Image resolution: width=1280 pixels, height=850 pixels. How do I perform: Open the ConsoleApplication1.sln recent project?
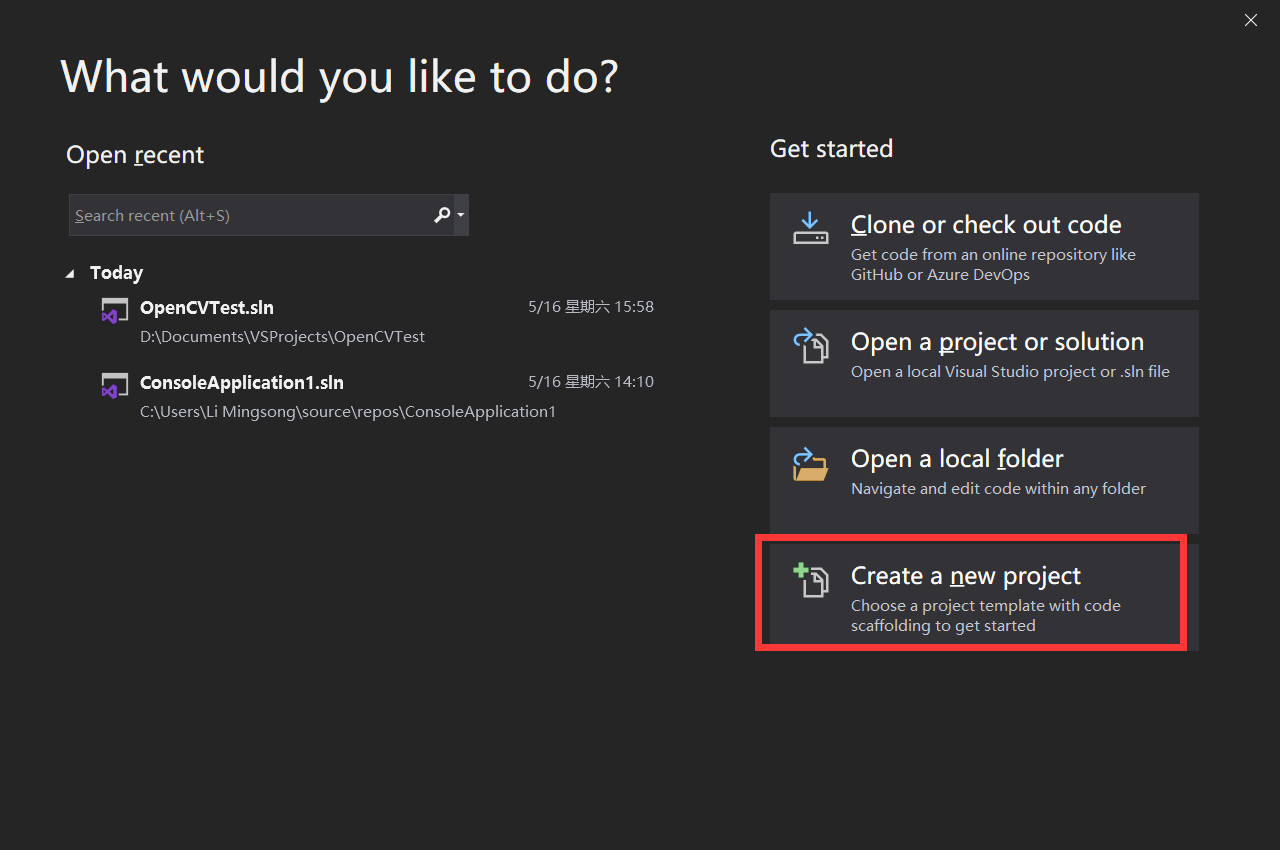(x=241, y=382)
